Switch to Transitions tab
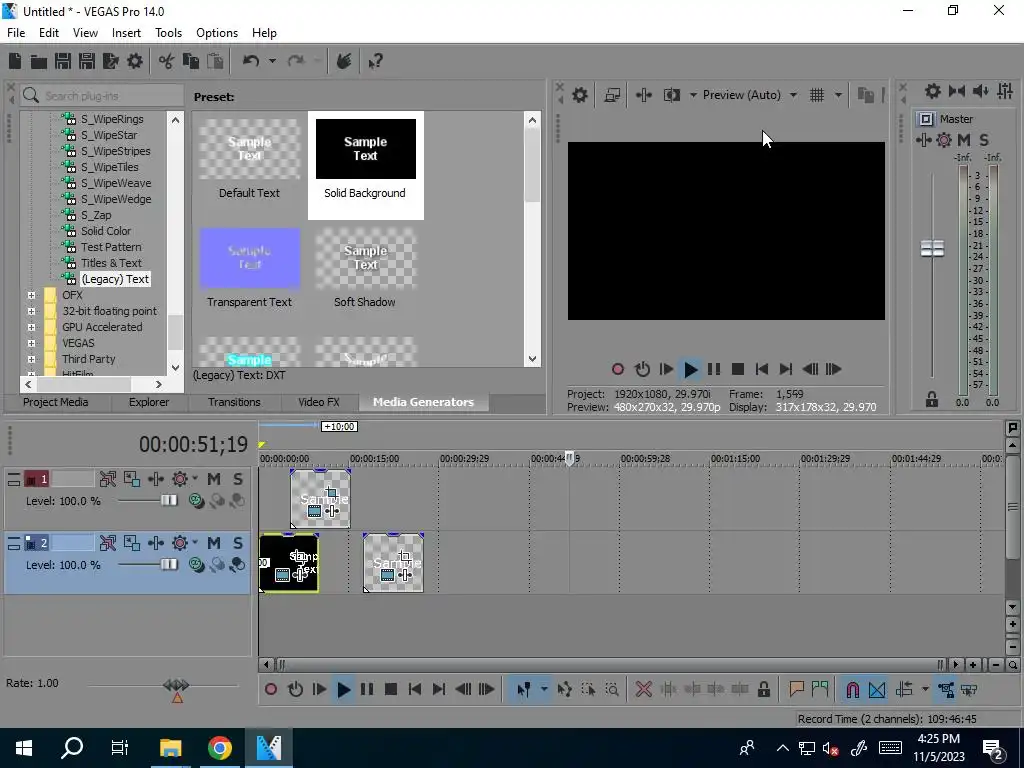Screen dimensions: 1024x768 (234, 402)
